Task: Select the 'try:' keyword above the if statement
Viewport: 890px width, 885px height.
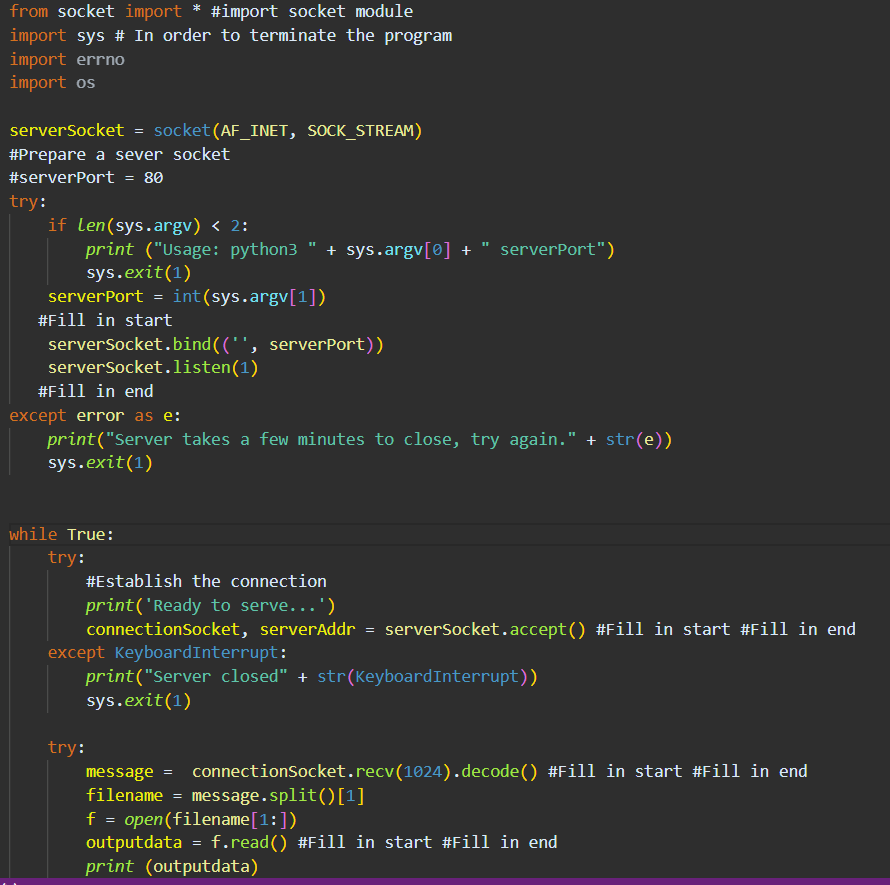Action: 22,201
